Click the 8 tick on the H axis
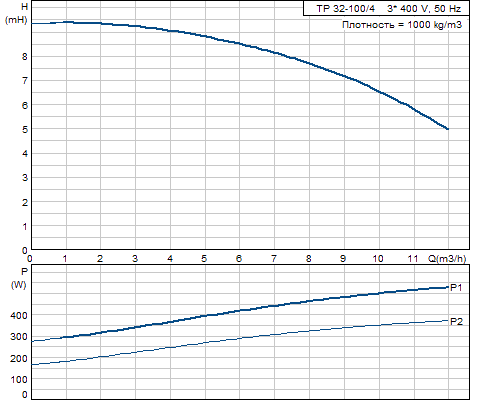Viewport: 500px width, 400px height. click(x=25, y=56)
